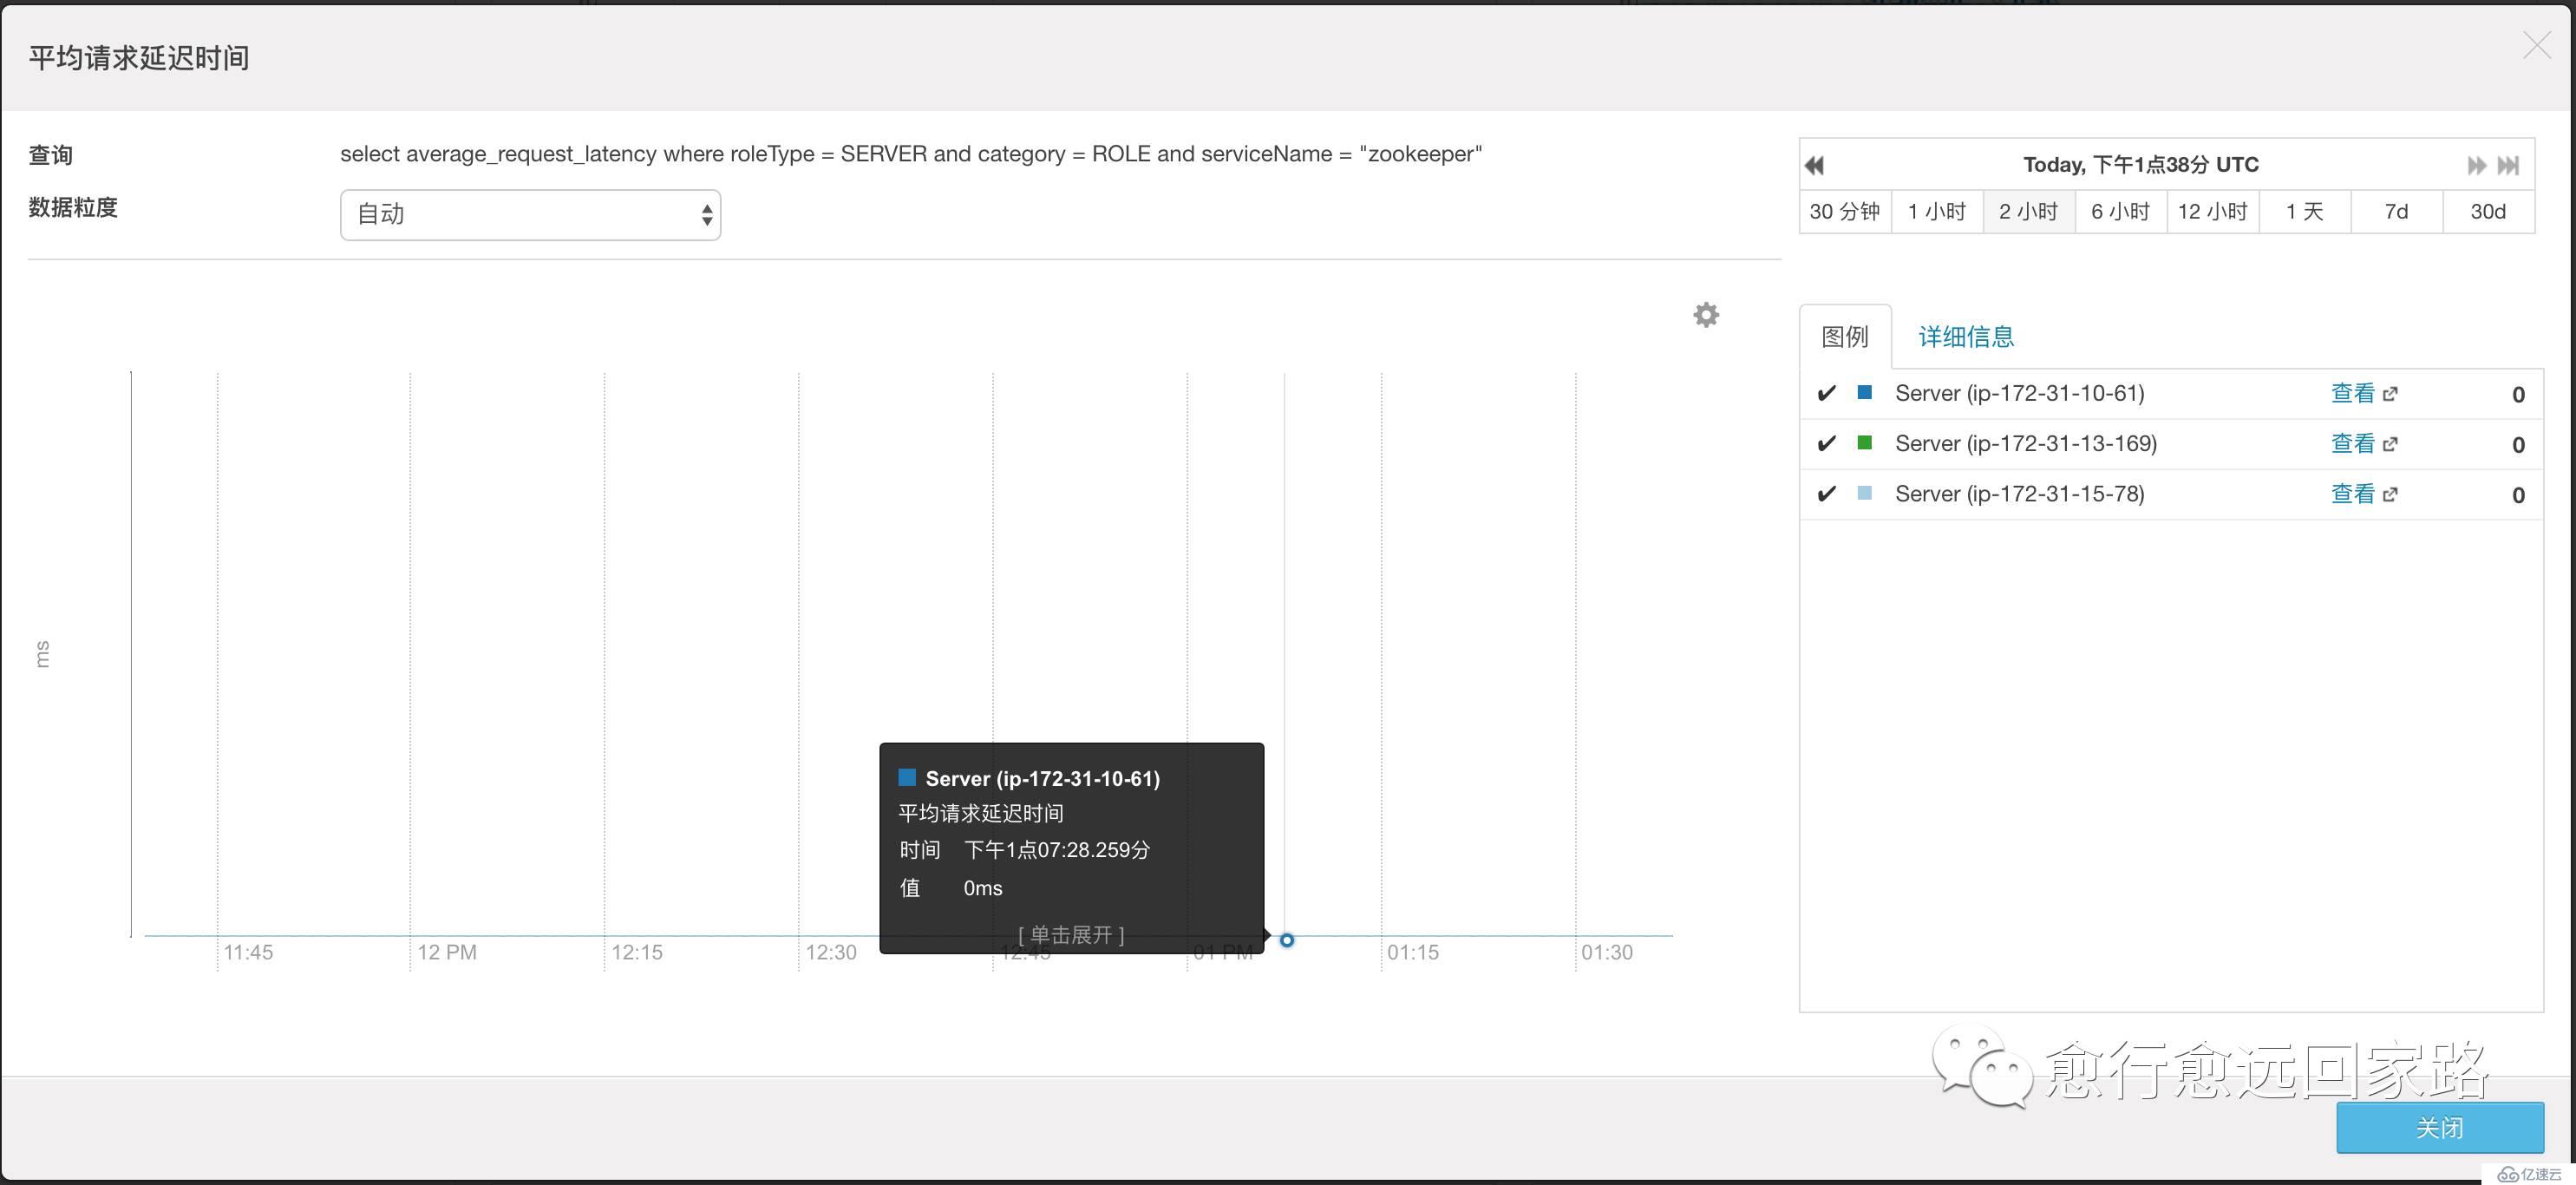Select the 7d time range

[2397, 212]
